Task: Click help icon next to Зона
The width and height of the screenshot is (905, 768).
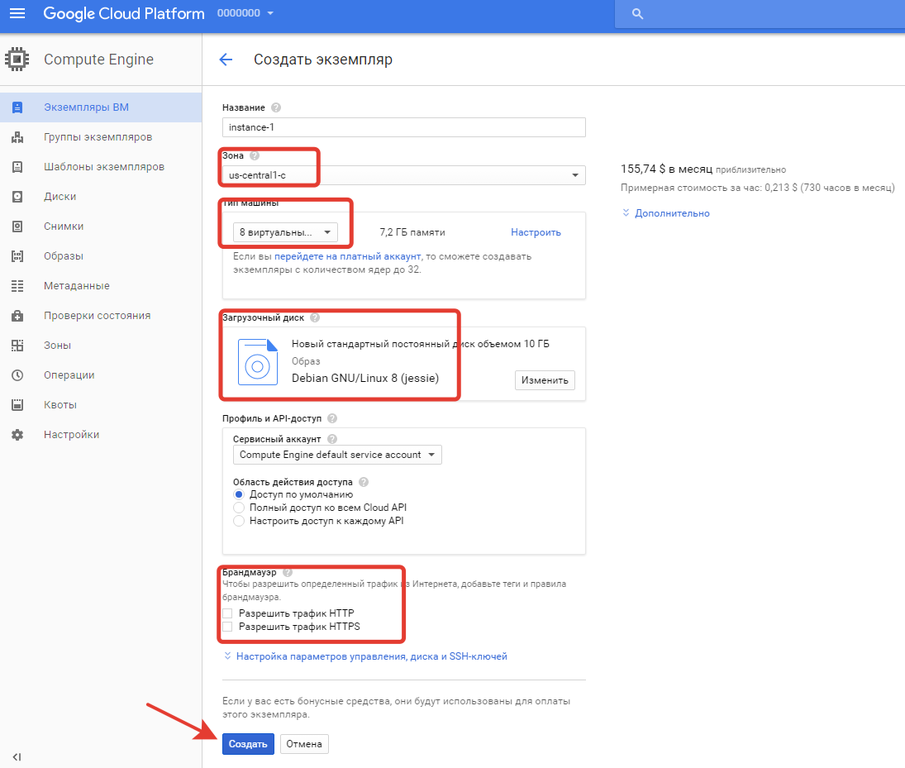Action: click(x=255, y=156)
